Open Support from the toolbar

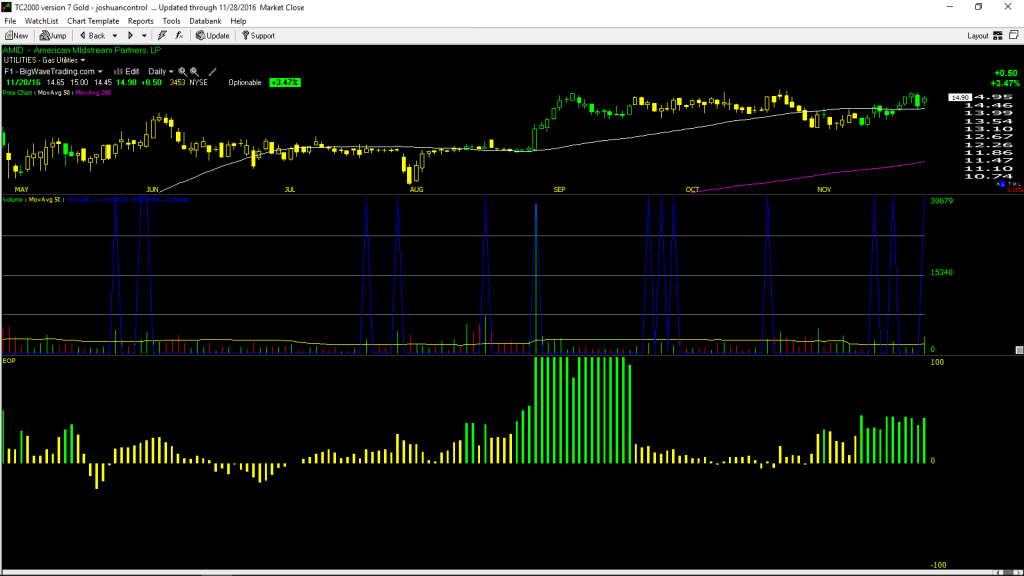coord(259,36)
